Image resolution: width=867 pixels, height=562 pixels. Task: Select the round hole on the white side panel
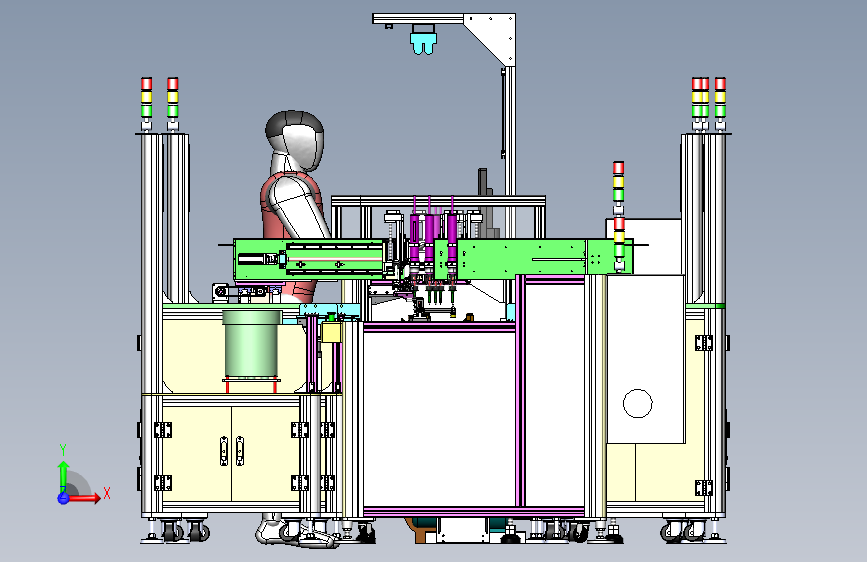[638, 403]
